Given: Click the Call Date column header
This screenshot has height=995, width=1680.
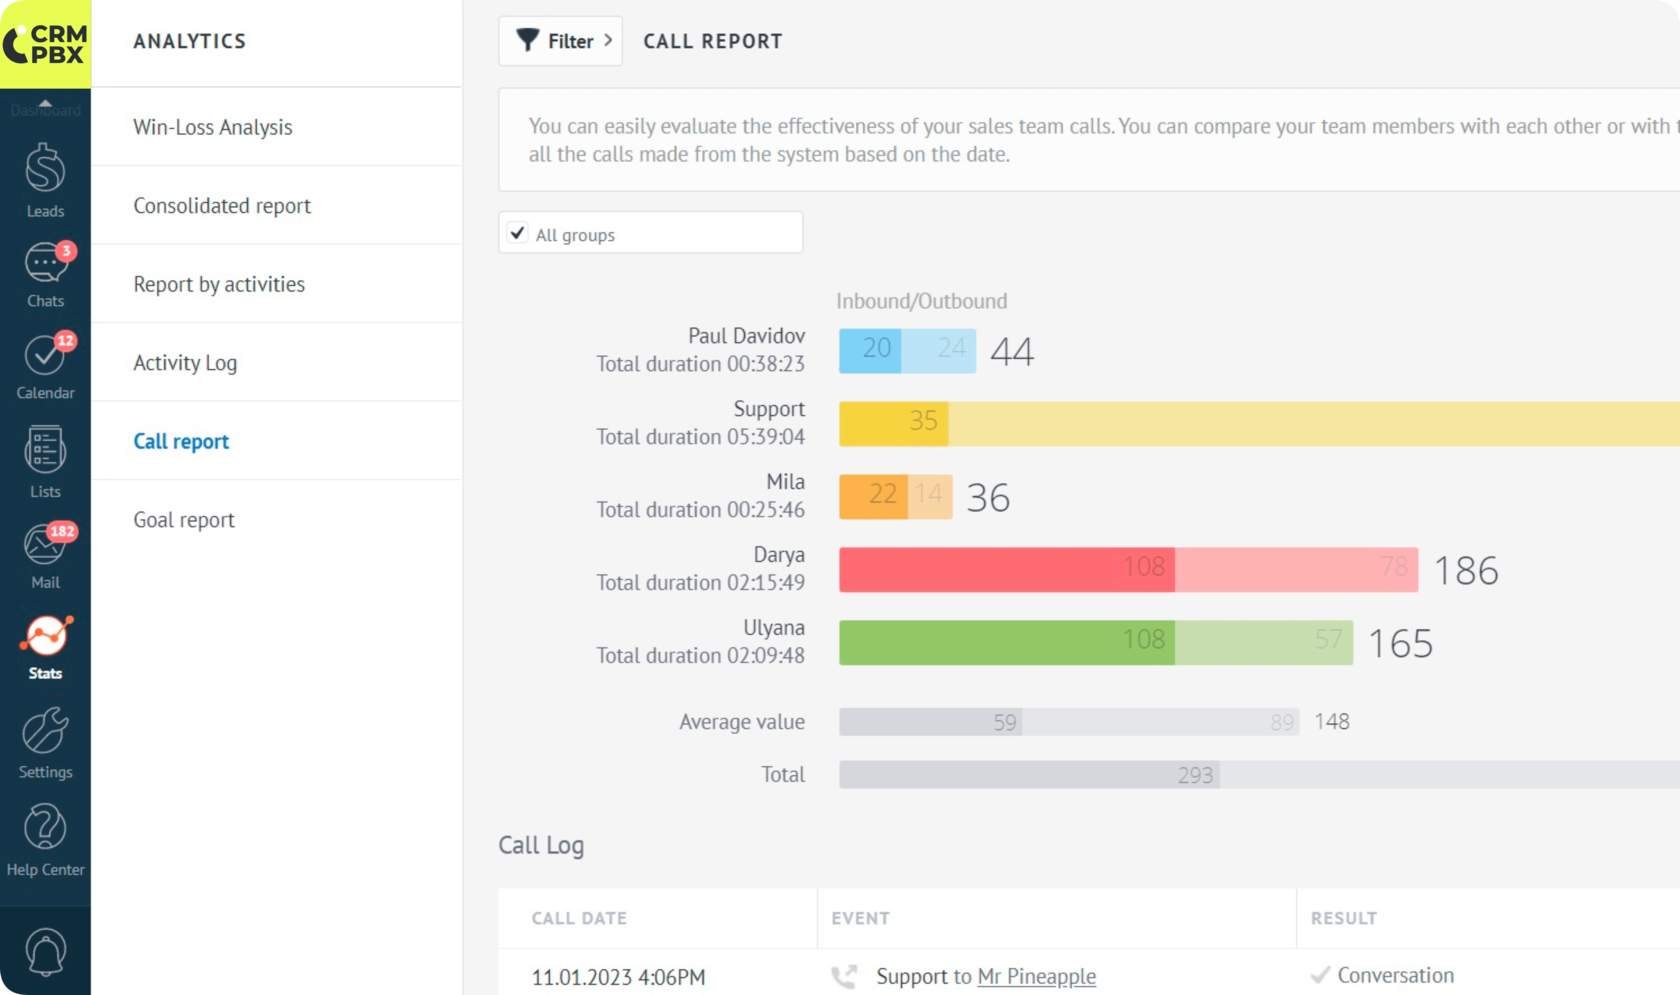Looking at the screenshot, I should click(x=579, y=918).
